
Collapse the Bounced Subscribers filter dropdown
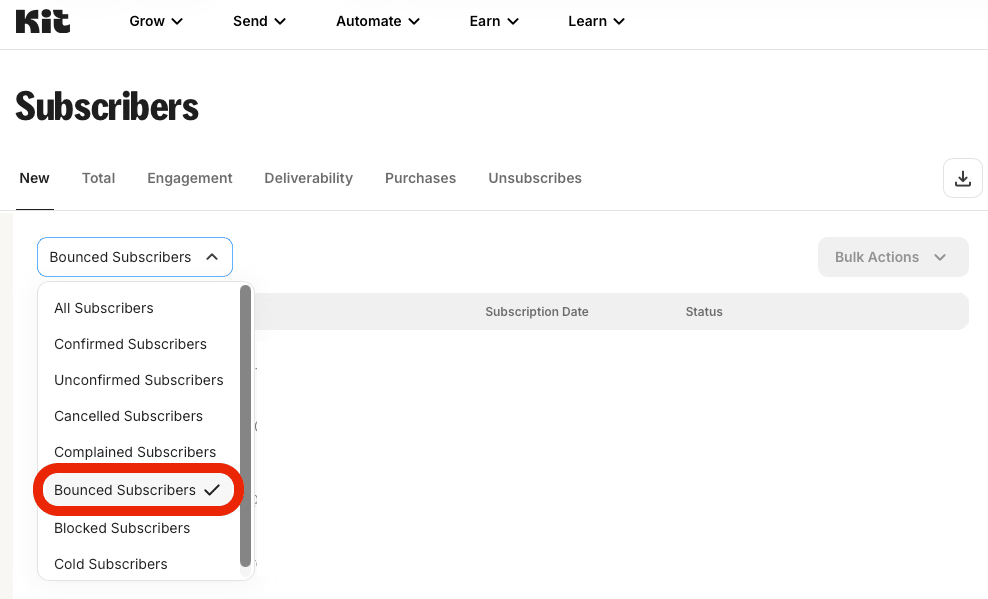click(134, 257)
